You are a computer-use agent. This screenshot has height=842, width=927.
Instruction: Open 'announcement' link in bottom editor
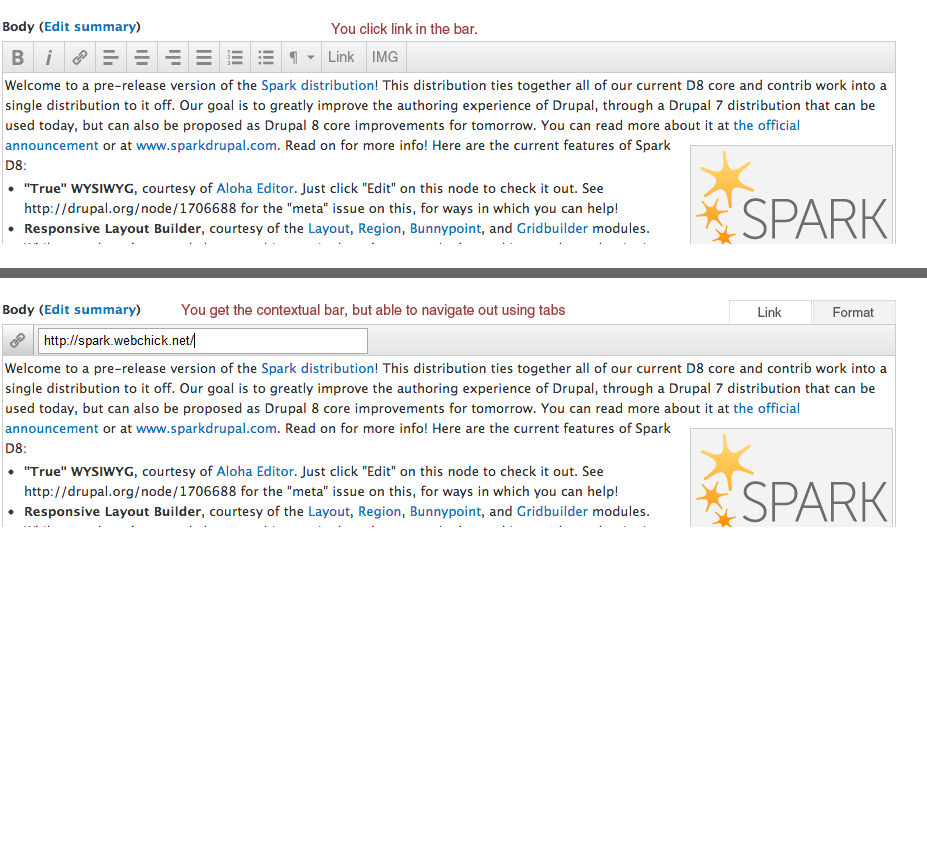[x=52, y=429]
